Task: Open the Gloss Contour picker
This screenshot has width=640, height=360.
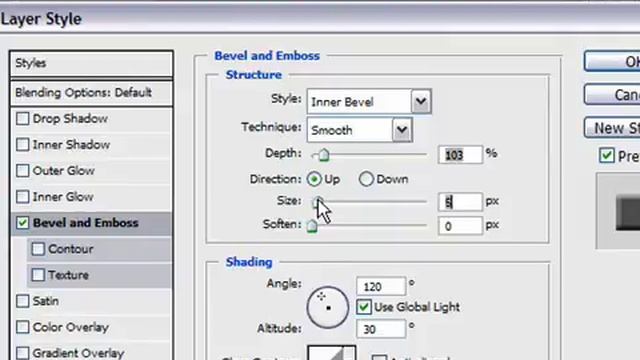Action: 331,353
